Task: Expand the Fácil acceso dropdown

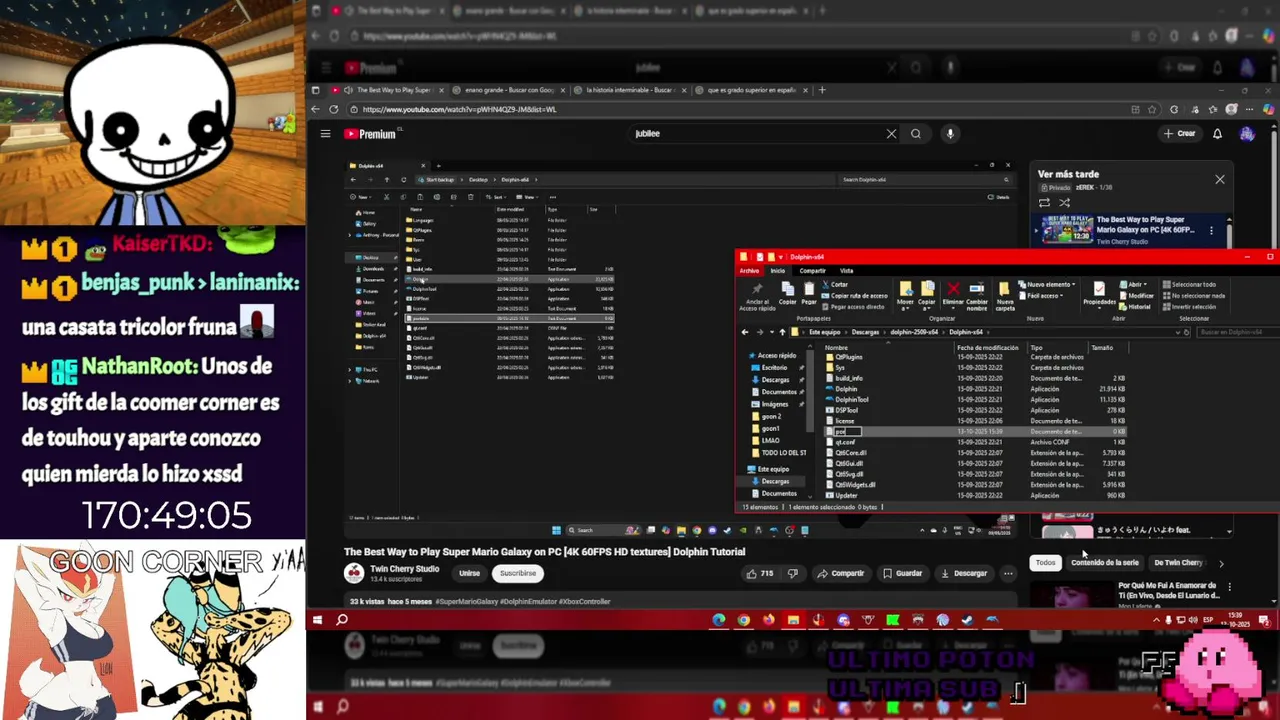Action: tap(1040, 296)
